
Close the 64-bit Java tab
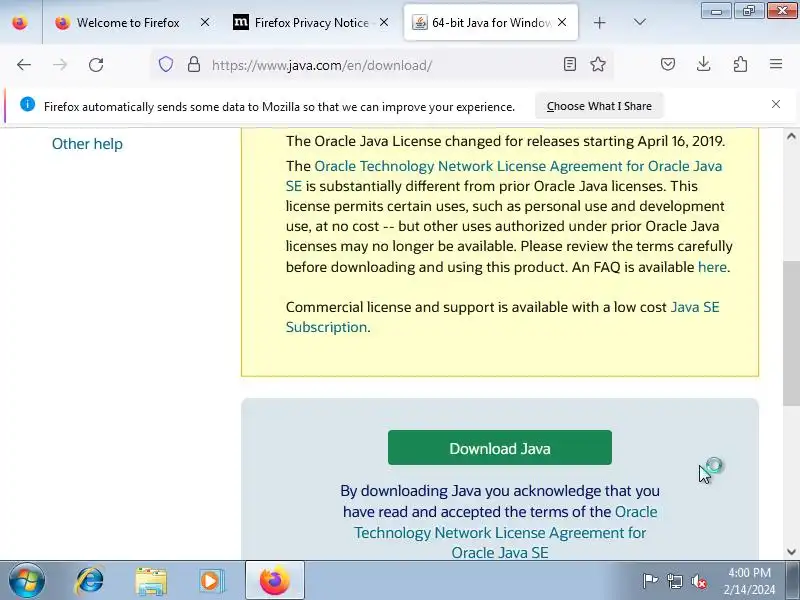pyautogui.click(x=562, y=22)
